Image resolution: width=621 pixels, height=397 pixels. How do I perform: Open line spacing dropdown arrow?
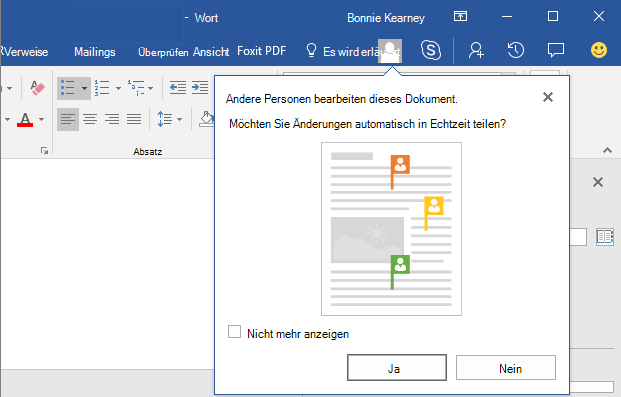click(x=179, y=119)
